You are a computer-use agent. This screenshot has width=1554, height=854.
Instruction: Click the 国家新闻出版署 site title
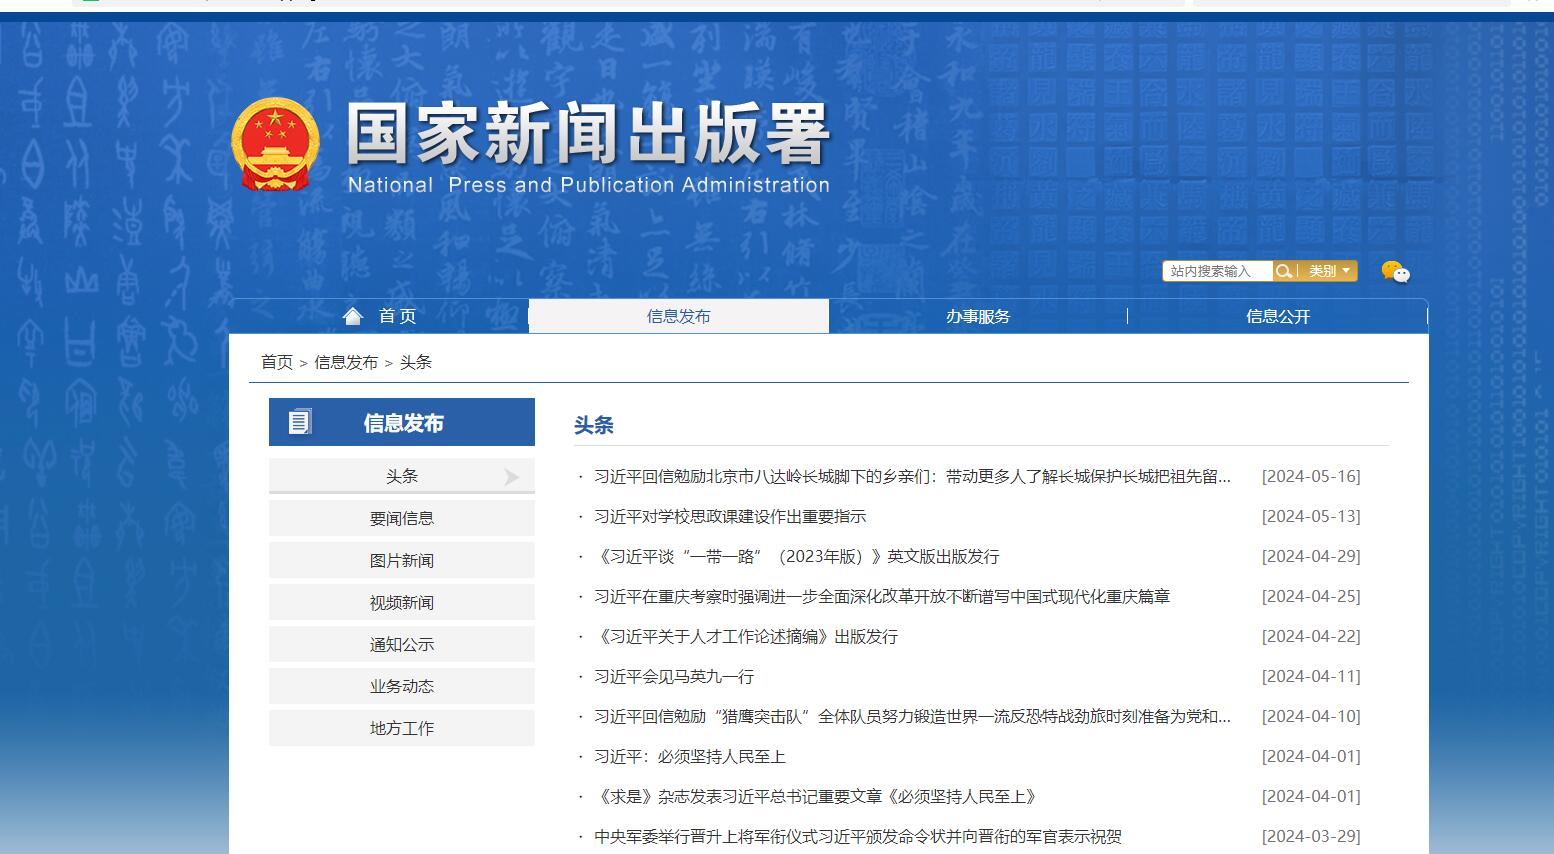coord(588,134)
